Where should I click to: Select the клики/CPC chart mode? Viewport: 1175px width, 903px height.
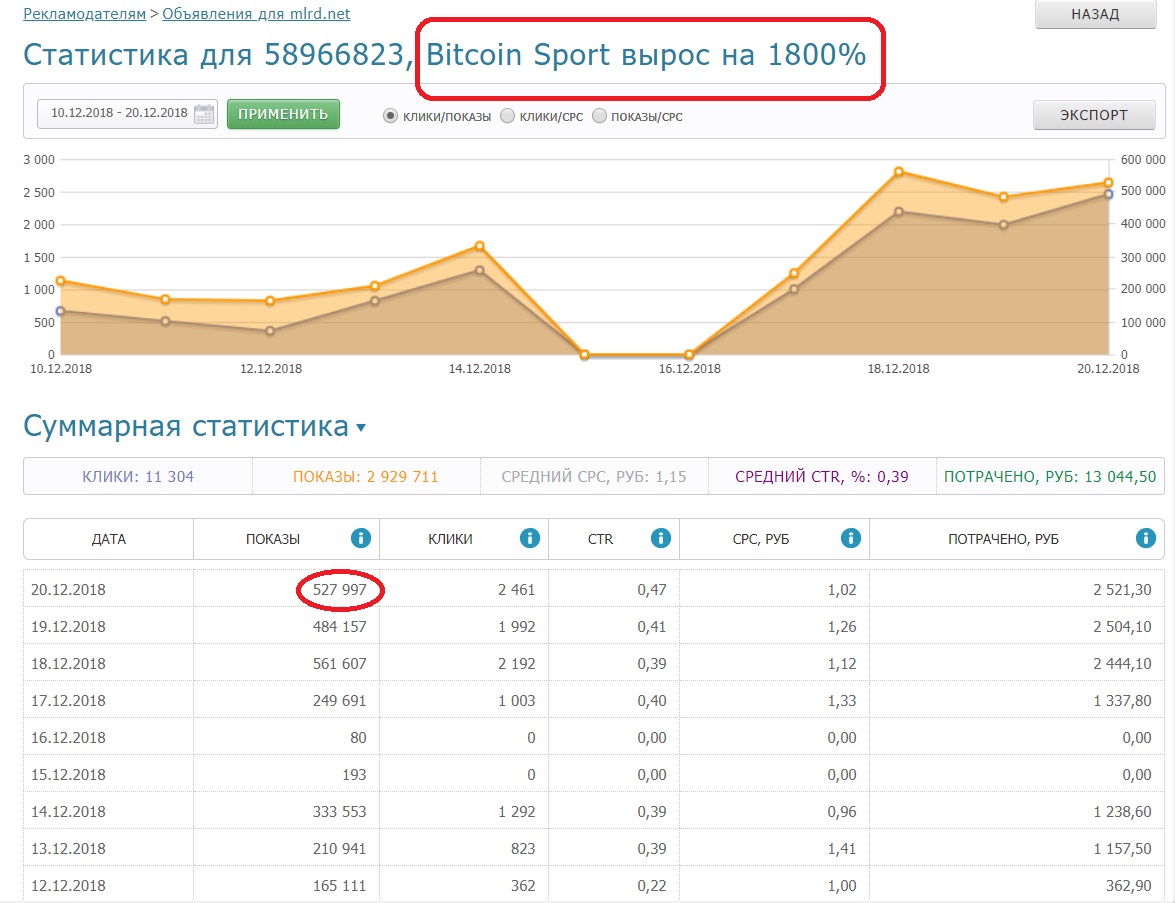point(507,116)
